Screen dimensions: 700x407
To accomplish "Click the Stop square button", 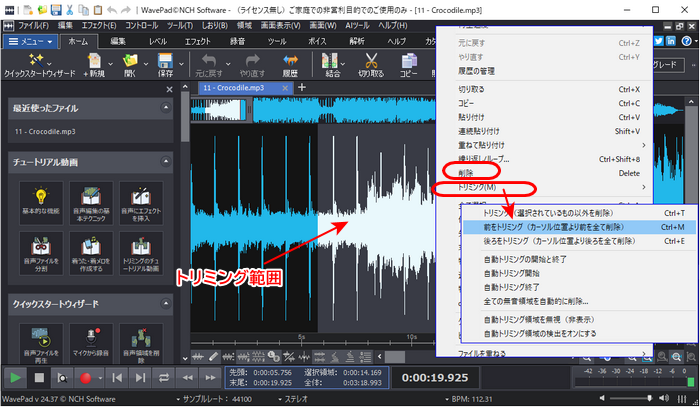I will pos(39,378).
